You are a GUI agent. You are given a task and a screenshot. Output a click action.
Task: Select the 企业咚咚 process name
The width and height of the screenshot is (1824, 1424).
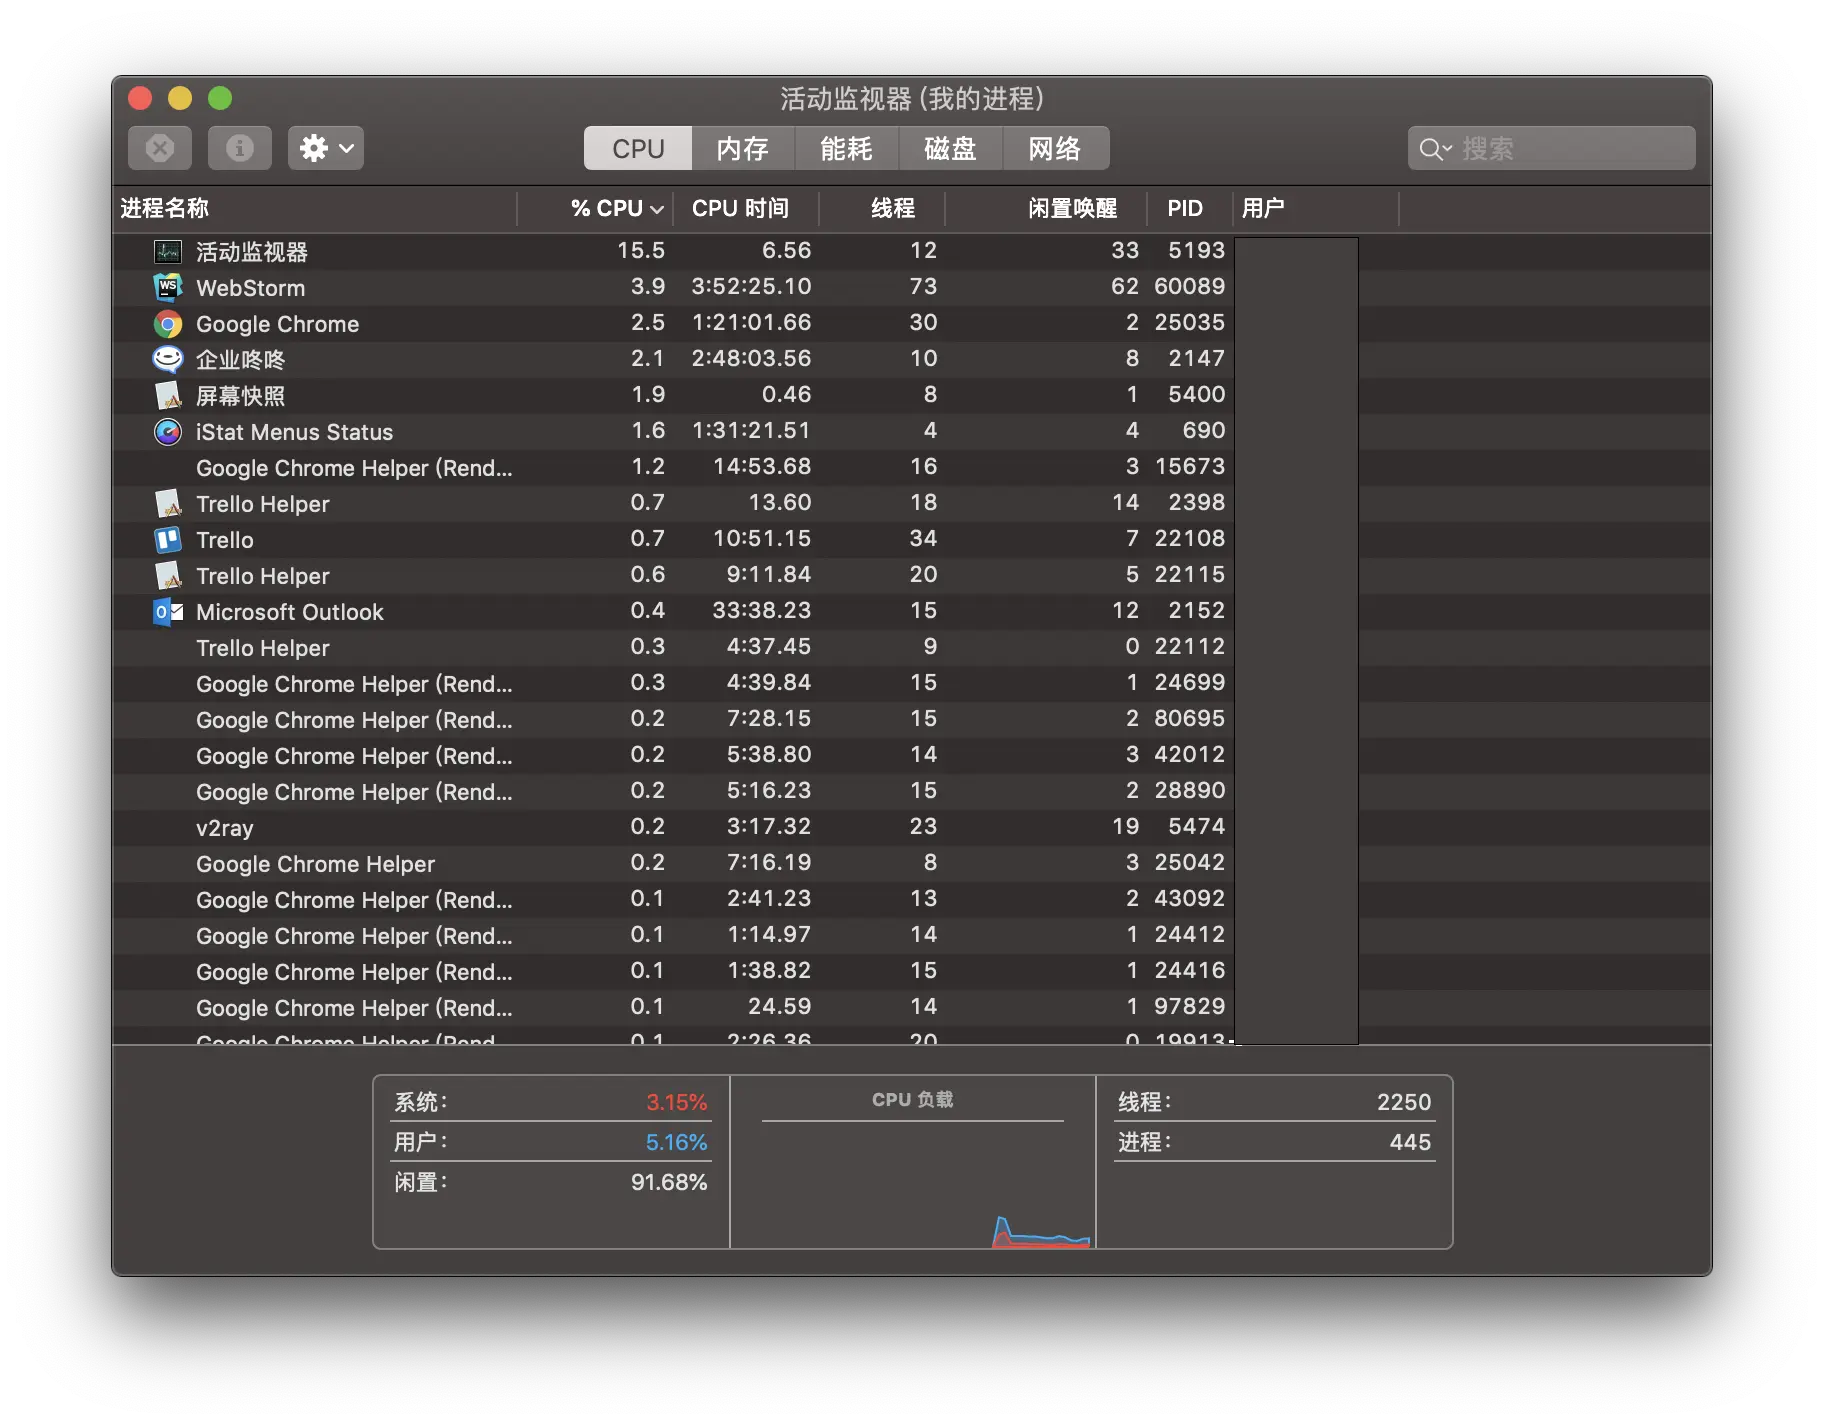click(241, 360)
